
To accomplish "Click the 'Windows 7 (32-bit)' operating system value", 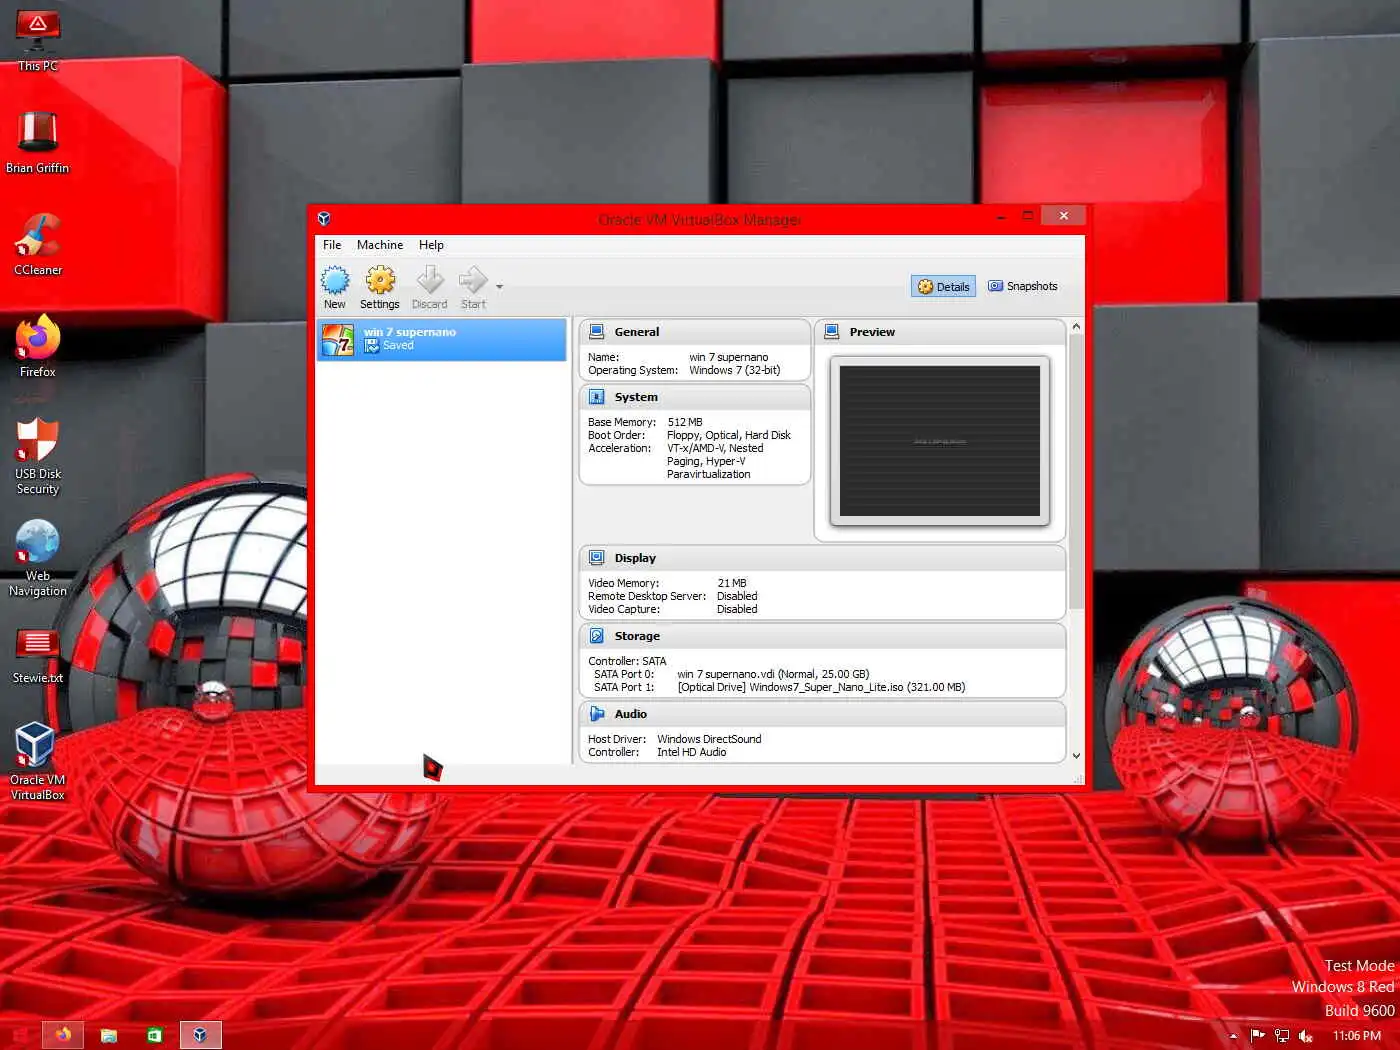I will [735, 370].
